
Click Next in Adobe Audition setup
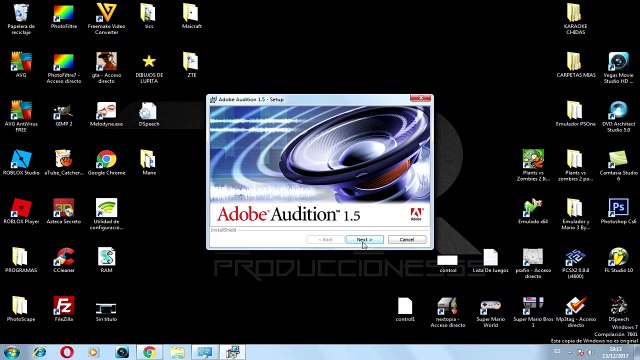(364, 240)
